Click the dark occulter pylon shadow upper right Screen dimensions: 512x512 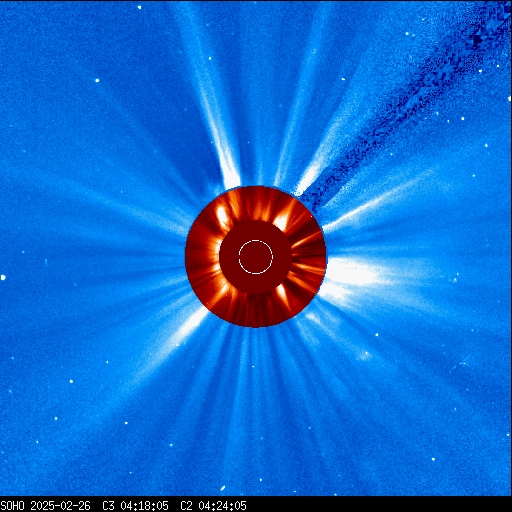coord(400,110)
